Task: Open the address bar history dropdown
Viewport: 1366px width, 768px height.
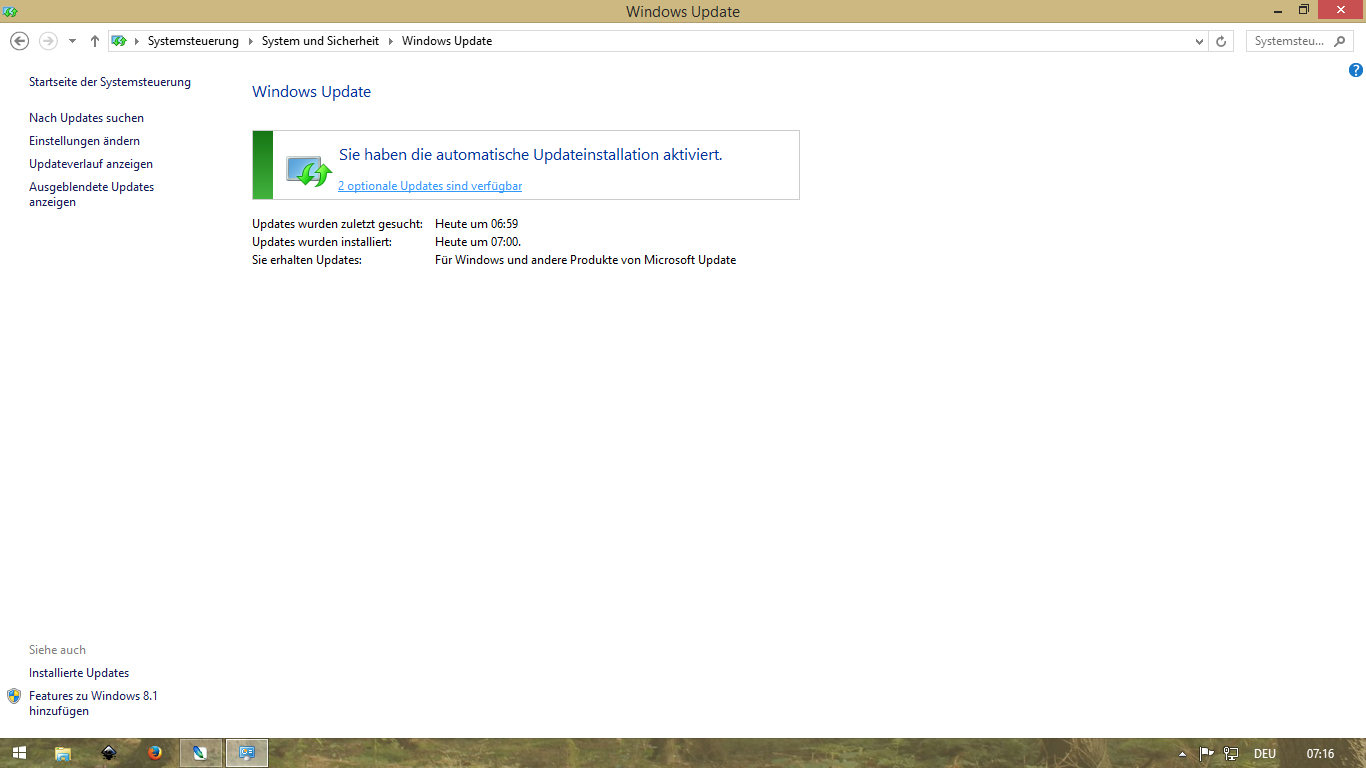Action: [x=1200, y=41]
